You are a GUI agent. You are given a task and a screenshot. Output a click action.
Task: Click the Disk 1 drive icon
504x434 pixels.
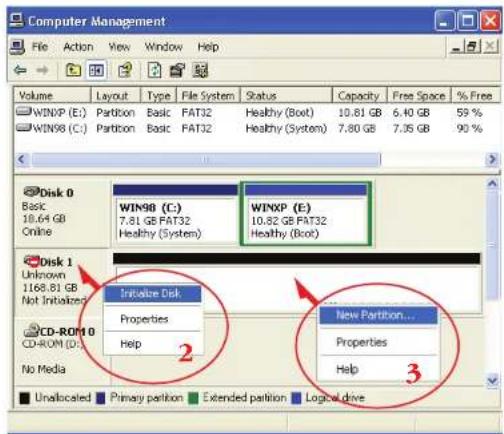[x=32, y=261]
